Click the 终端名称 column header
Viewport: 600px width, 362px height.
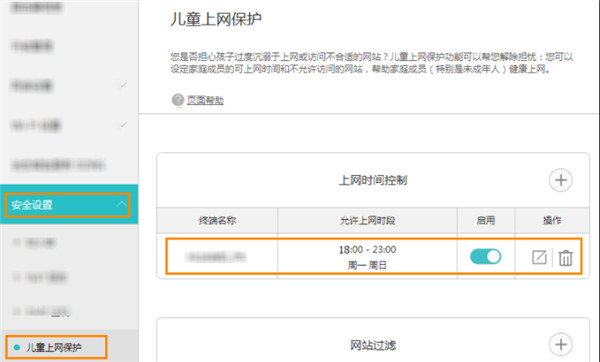coord(217,220)
